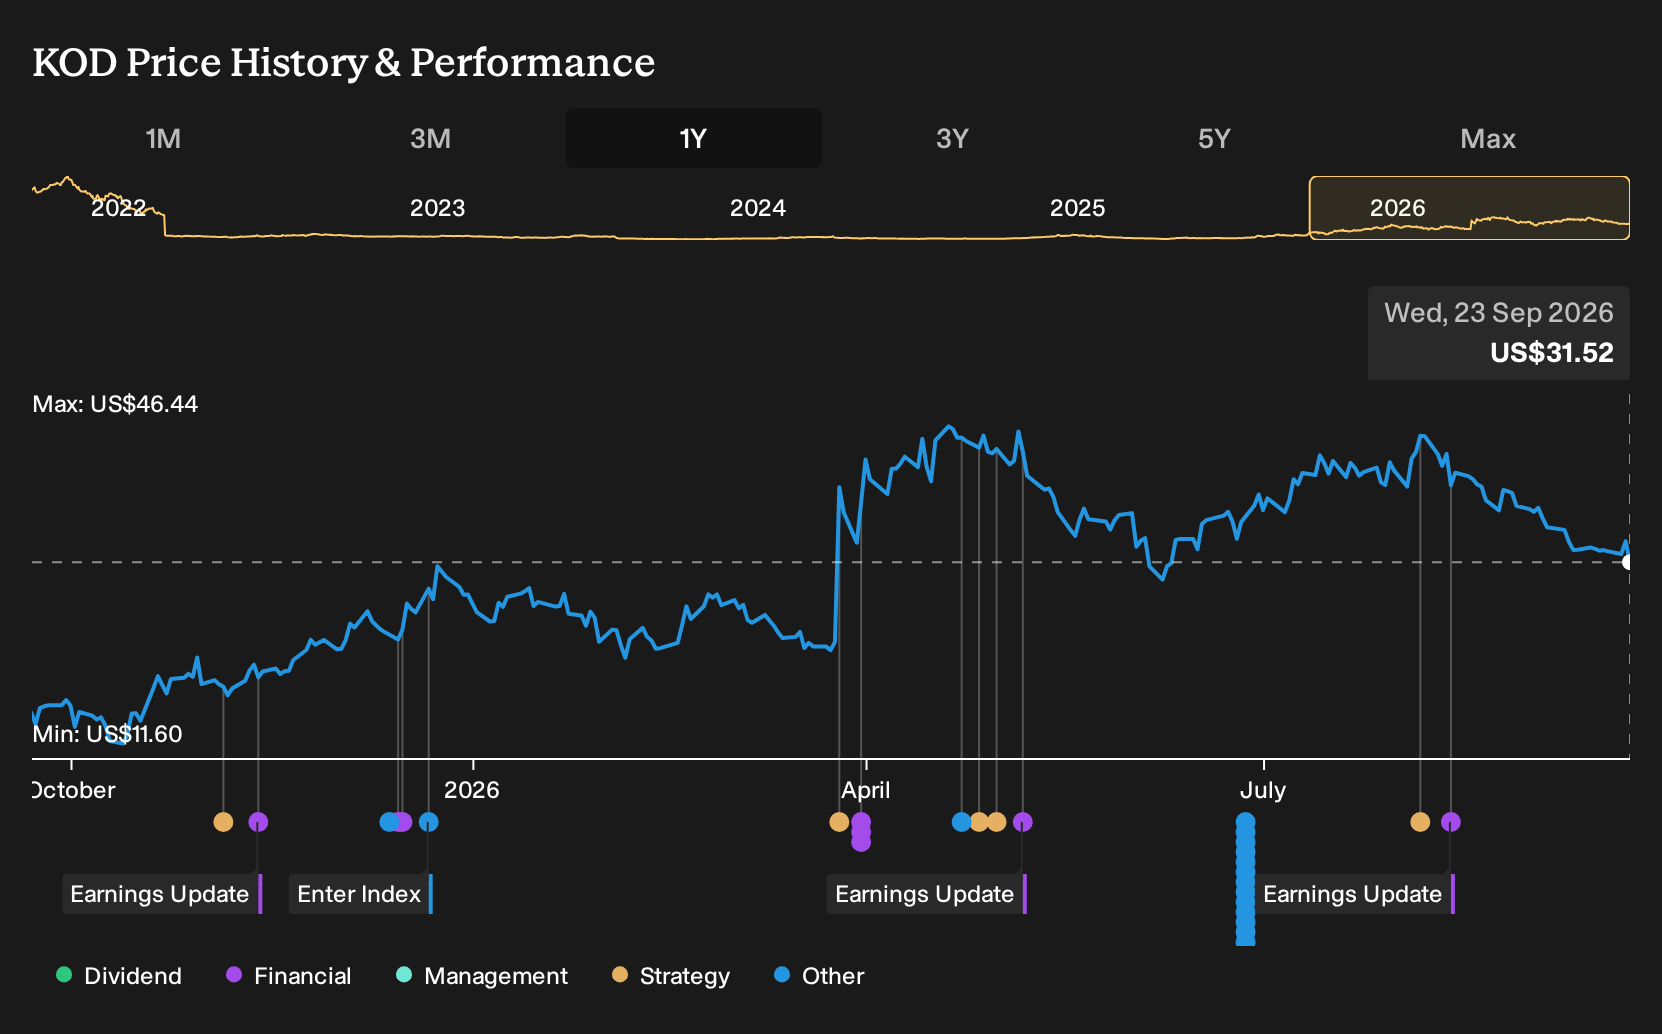
Task: Jump to 2025 in the overview chart
Action: [1078, 208]
